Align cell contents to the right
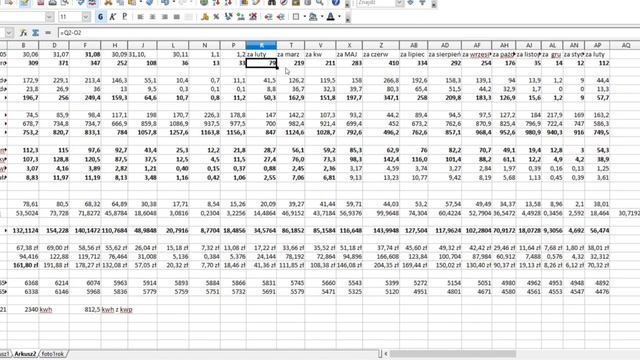This screenshot has width=640, height=360. (164, 17)
